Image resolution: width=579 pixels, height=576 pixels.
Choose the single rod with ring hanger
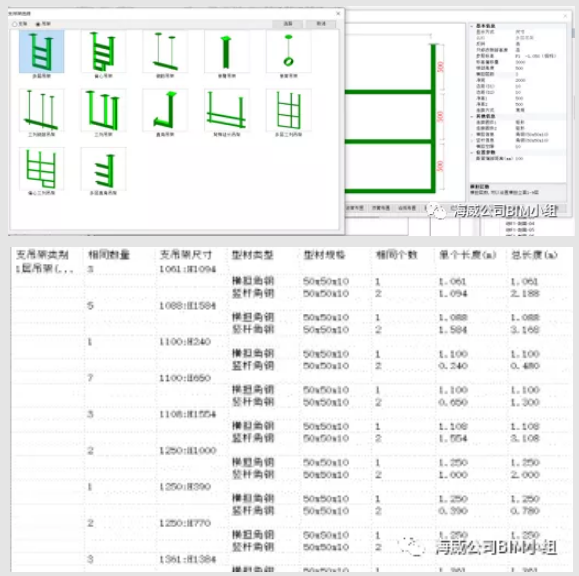(x=288, y=52)
